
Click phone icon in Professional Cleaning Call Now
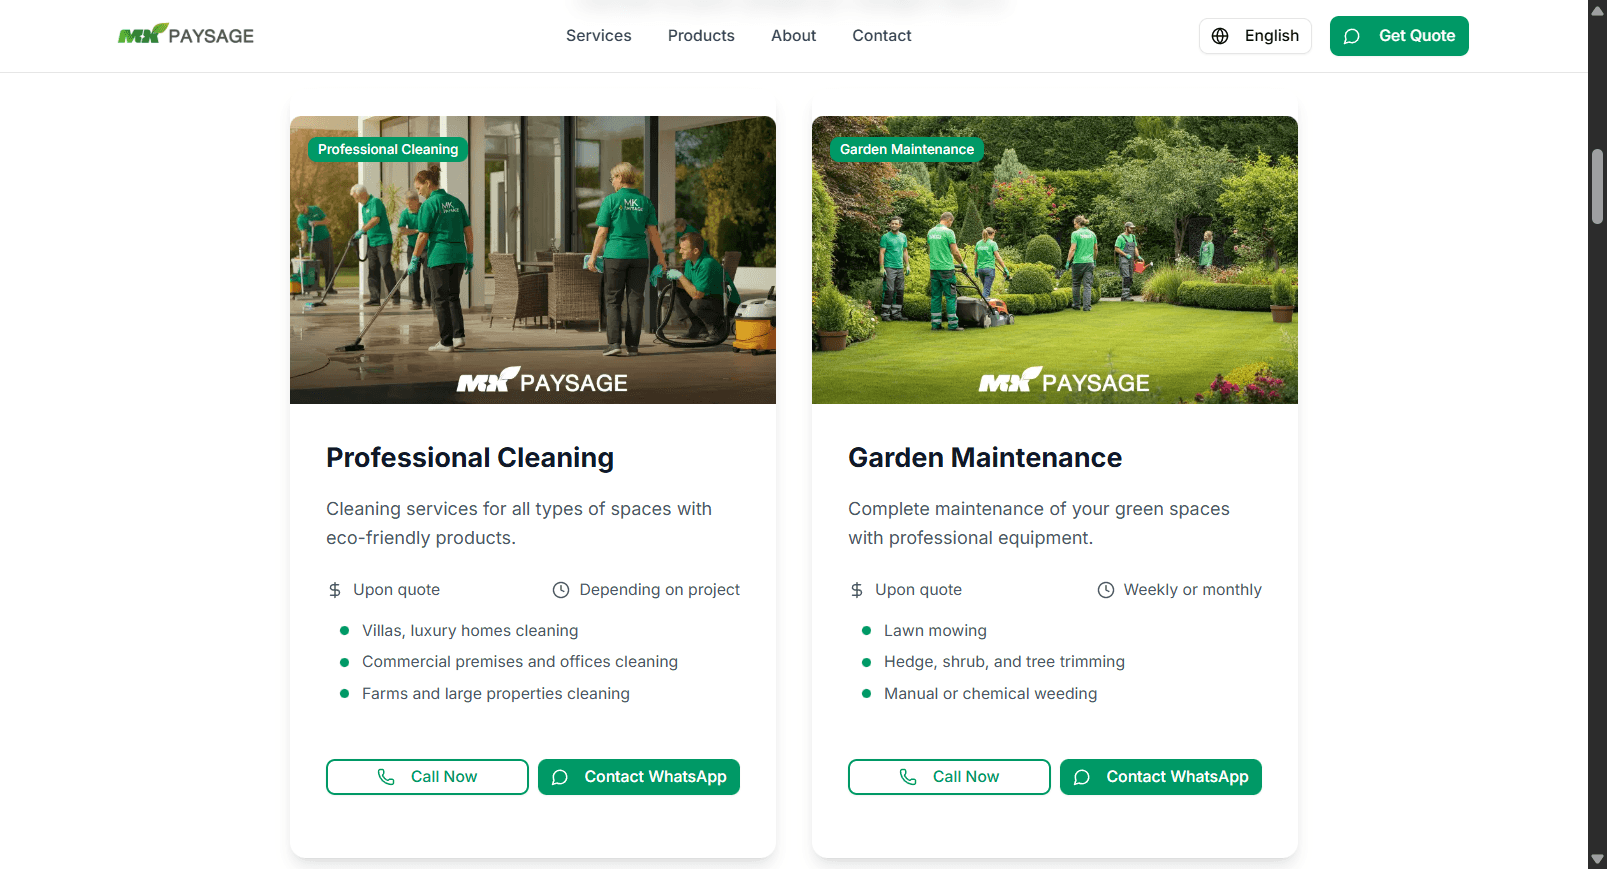(x=386, y=777)
